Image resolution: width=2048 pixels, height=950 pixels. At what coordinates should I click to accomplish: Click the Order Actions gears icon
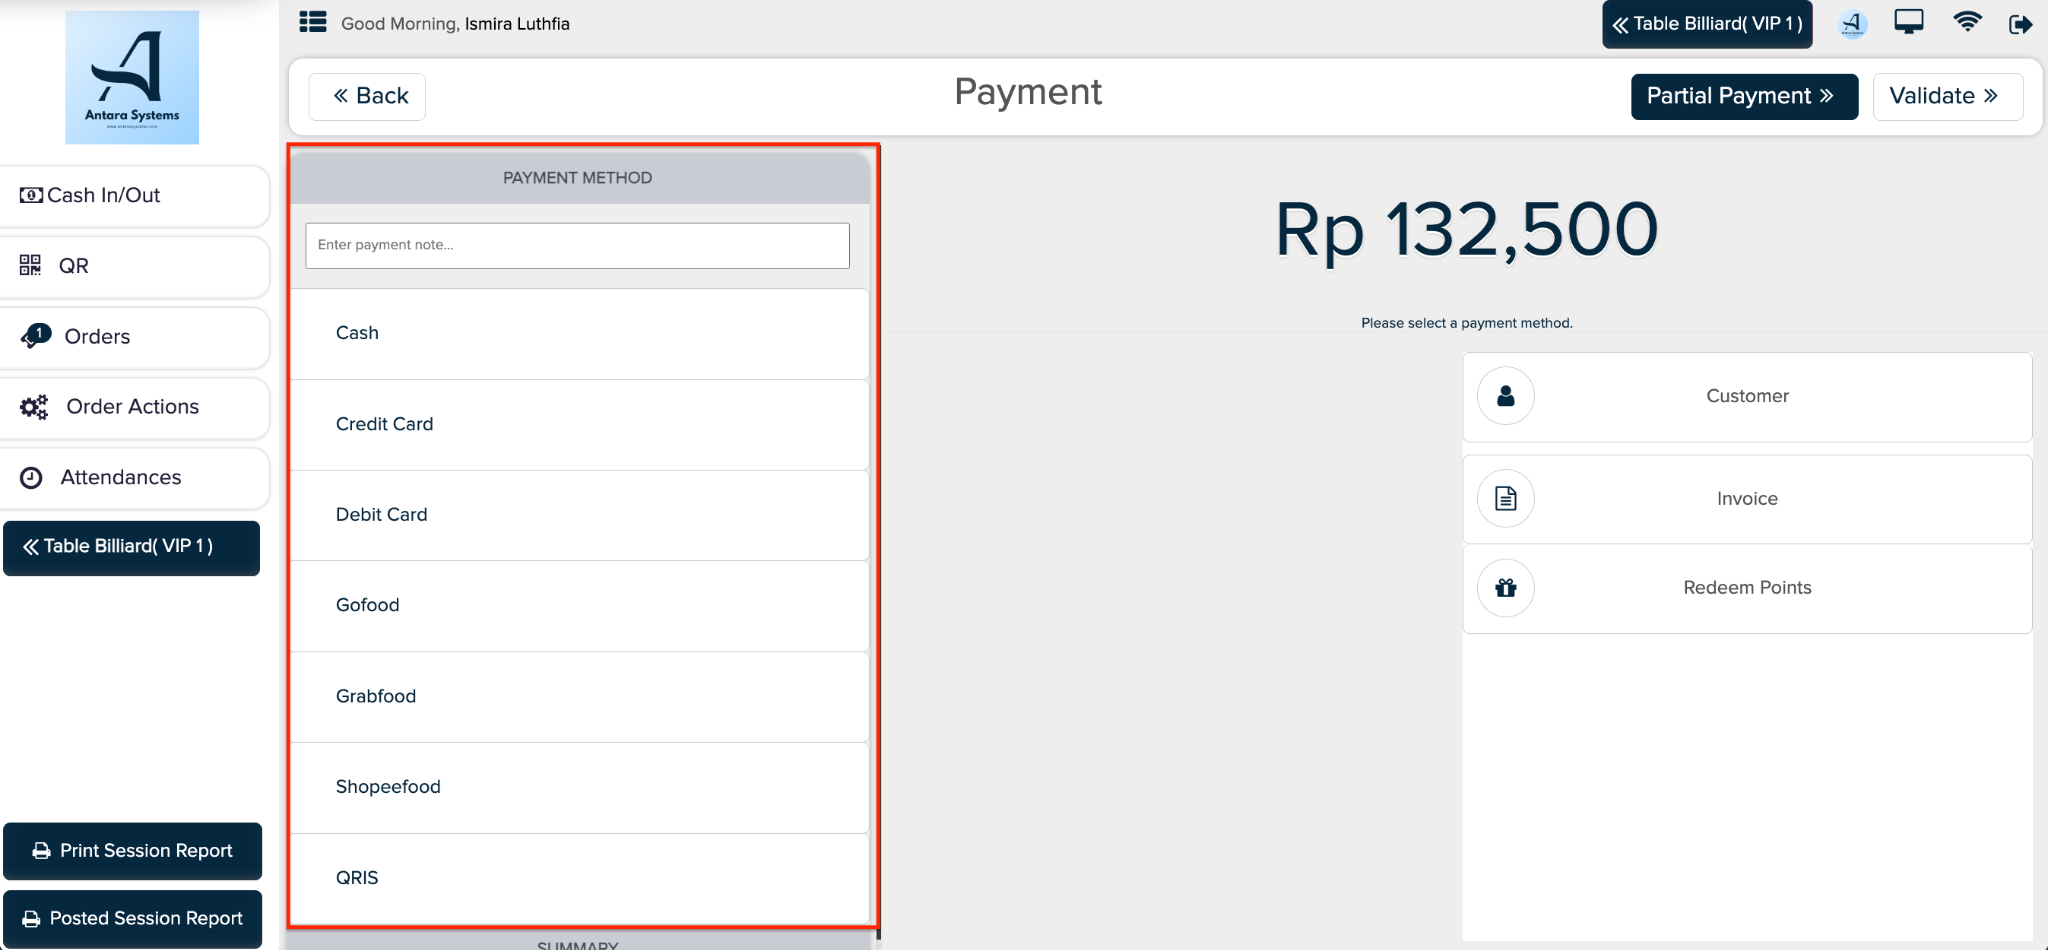coord(34,407)
